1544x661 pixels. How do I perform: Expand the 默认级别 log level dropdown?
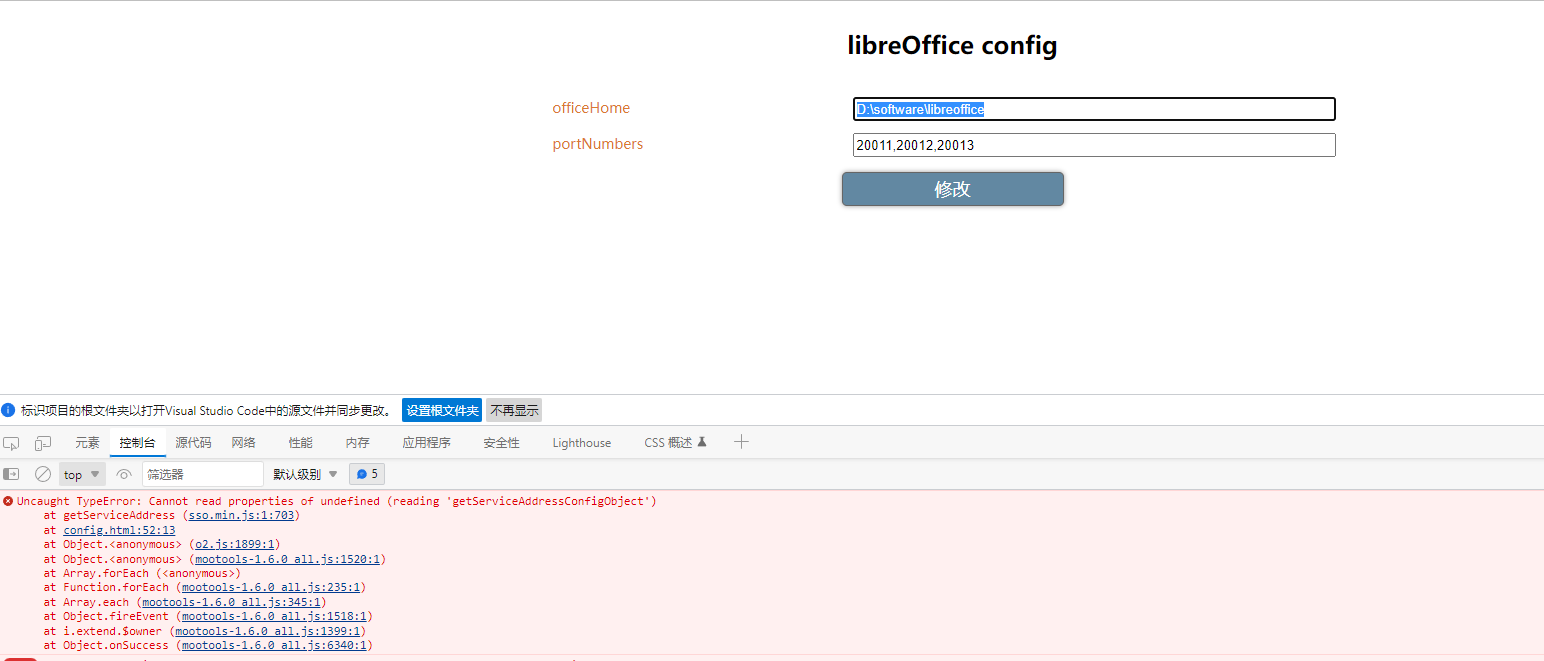point(306,474)
